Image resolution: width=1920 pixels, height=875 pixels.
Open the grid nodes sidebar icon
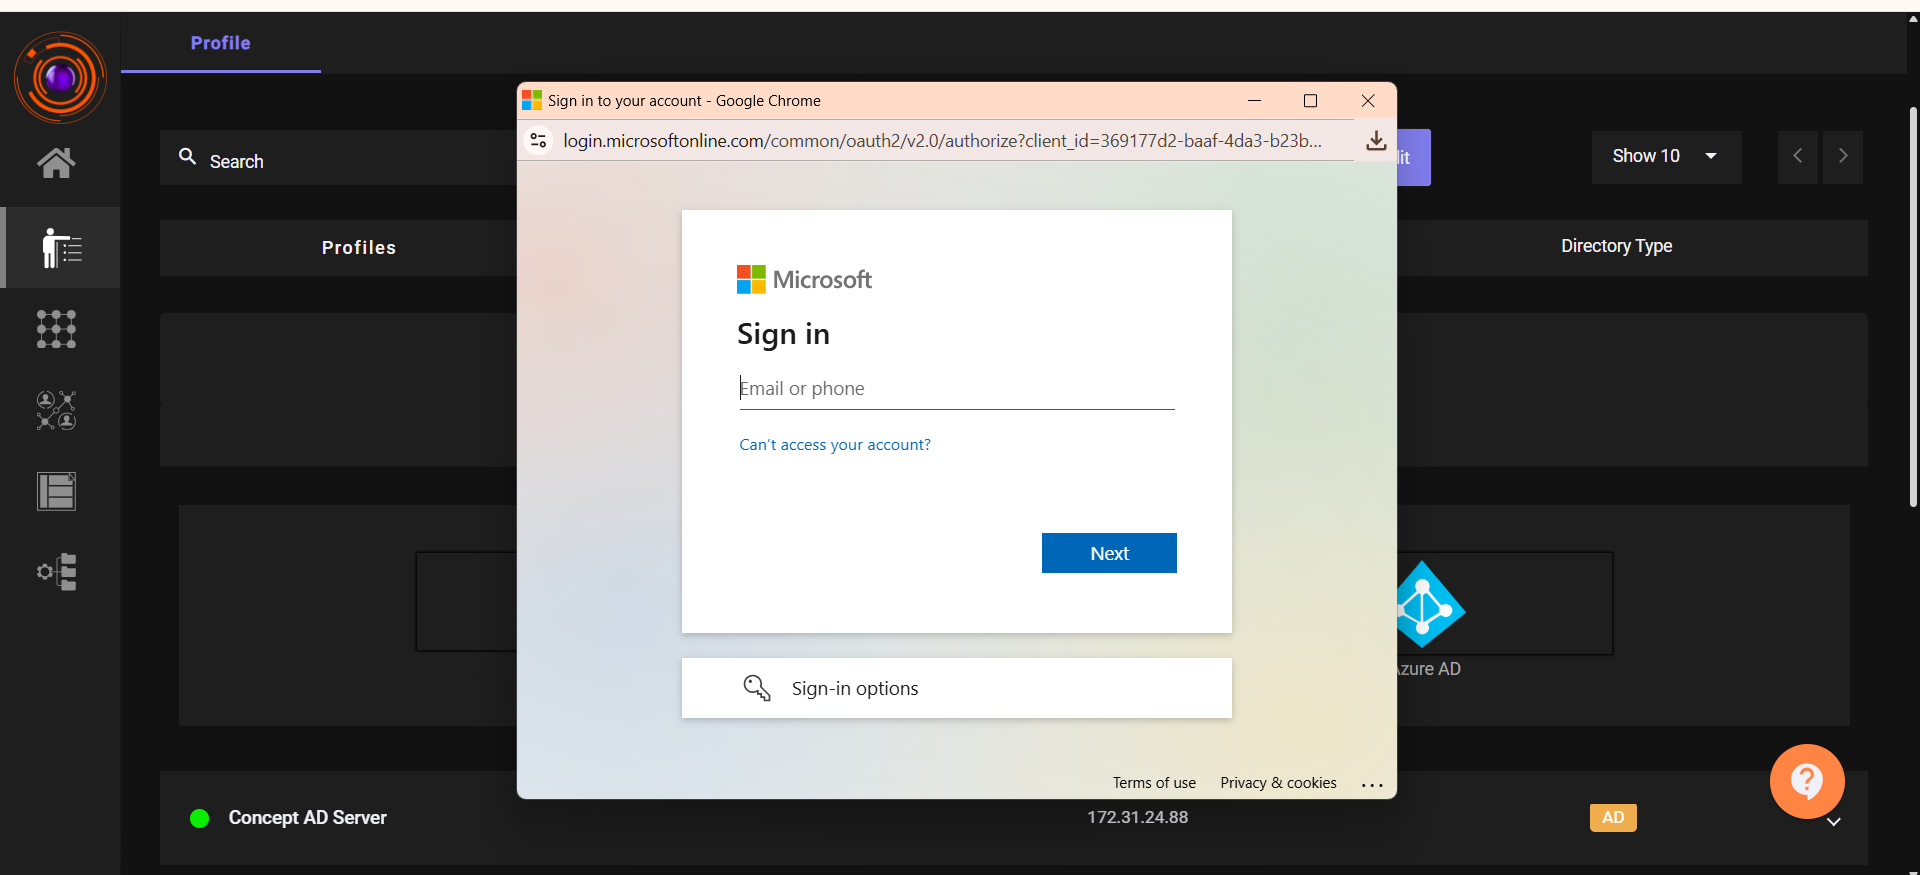pos(56,329)
